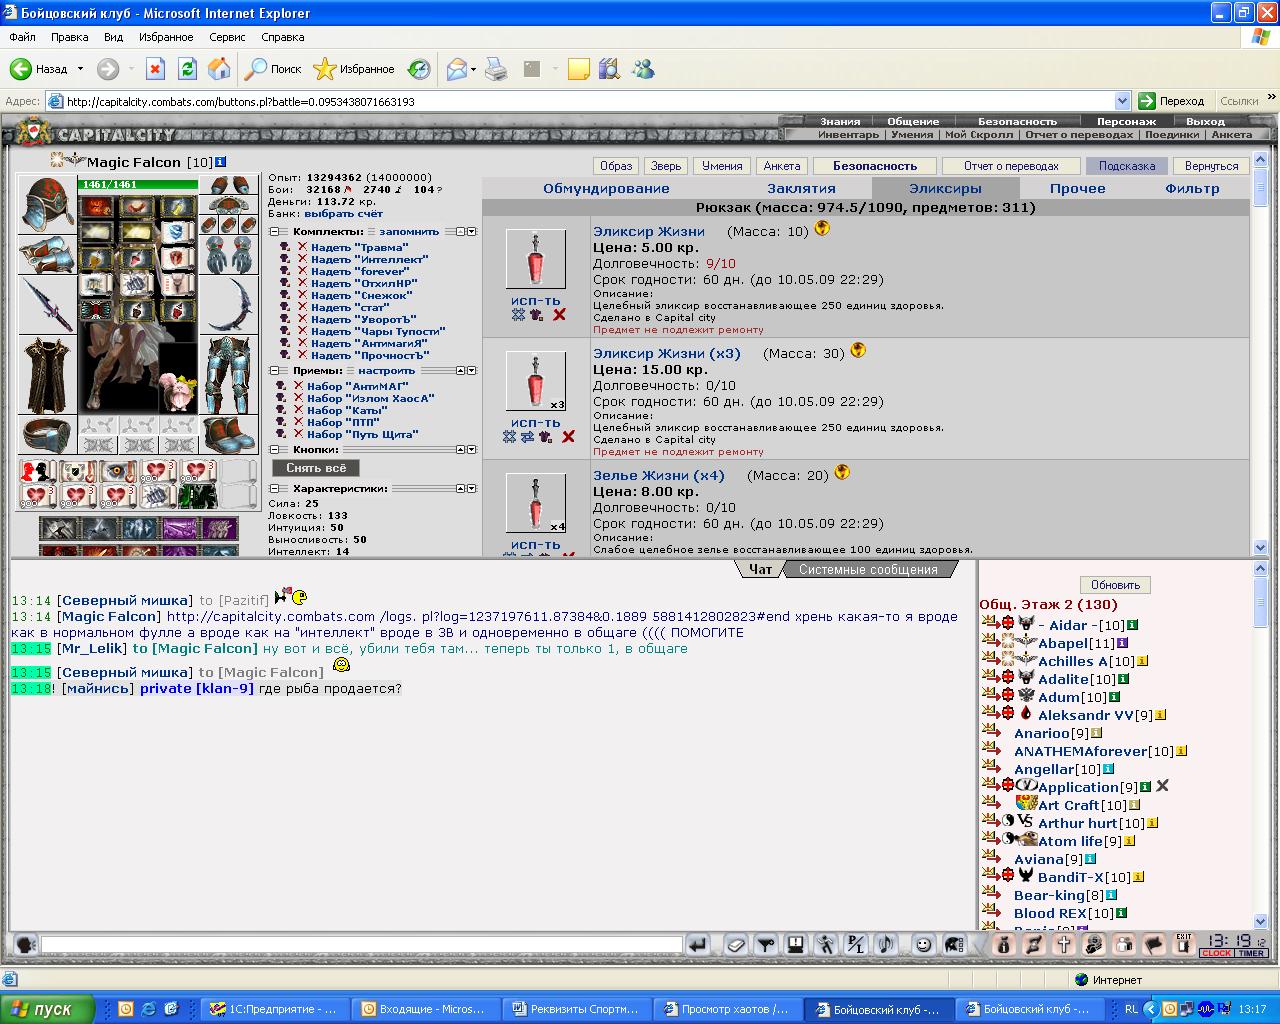Click the info icon next to Magic Falcon [10]
1280x1024 pixels.
(x=221, y=161)
